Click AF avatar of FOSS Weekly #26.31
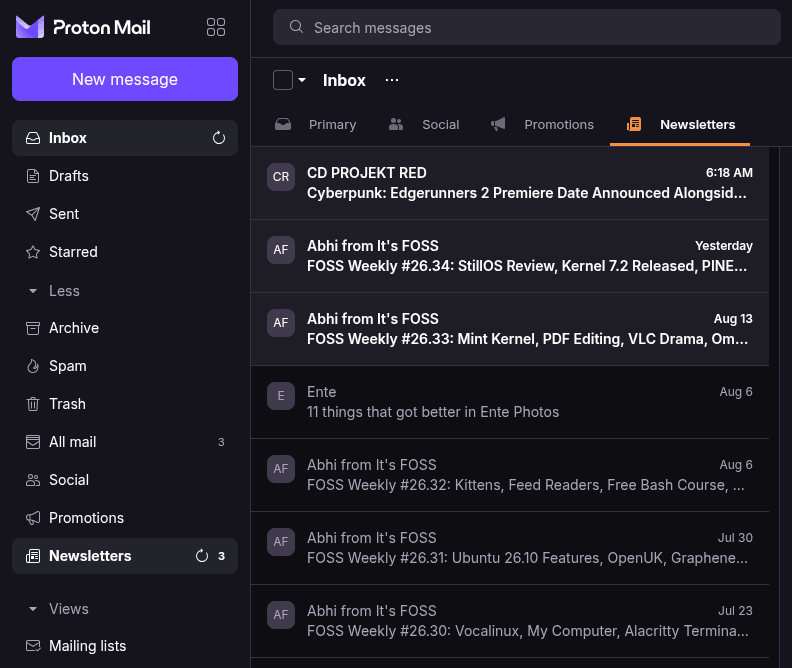792x668 pixels. (281, 542)
